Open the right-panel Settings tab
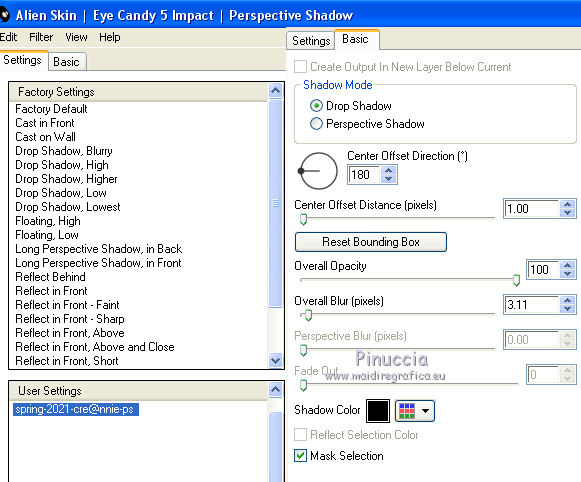 [x=311, y=40]
